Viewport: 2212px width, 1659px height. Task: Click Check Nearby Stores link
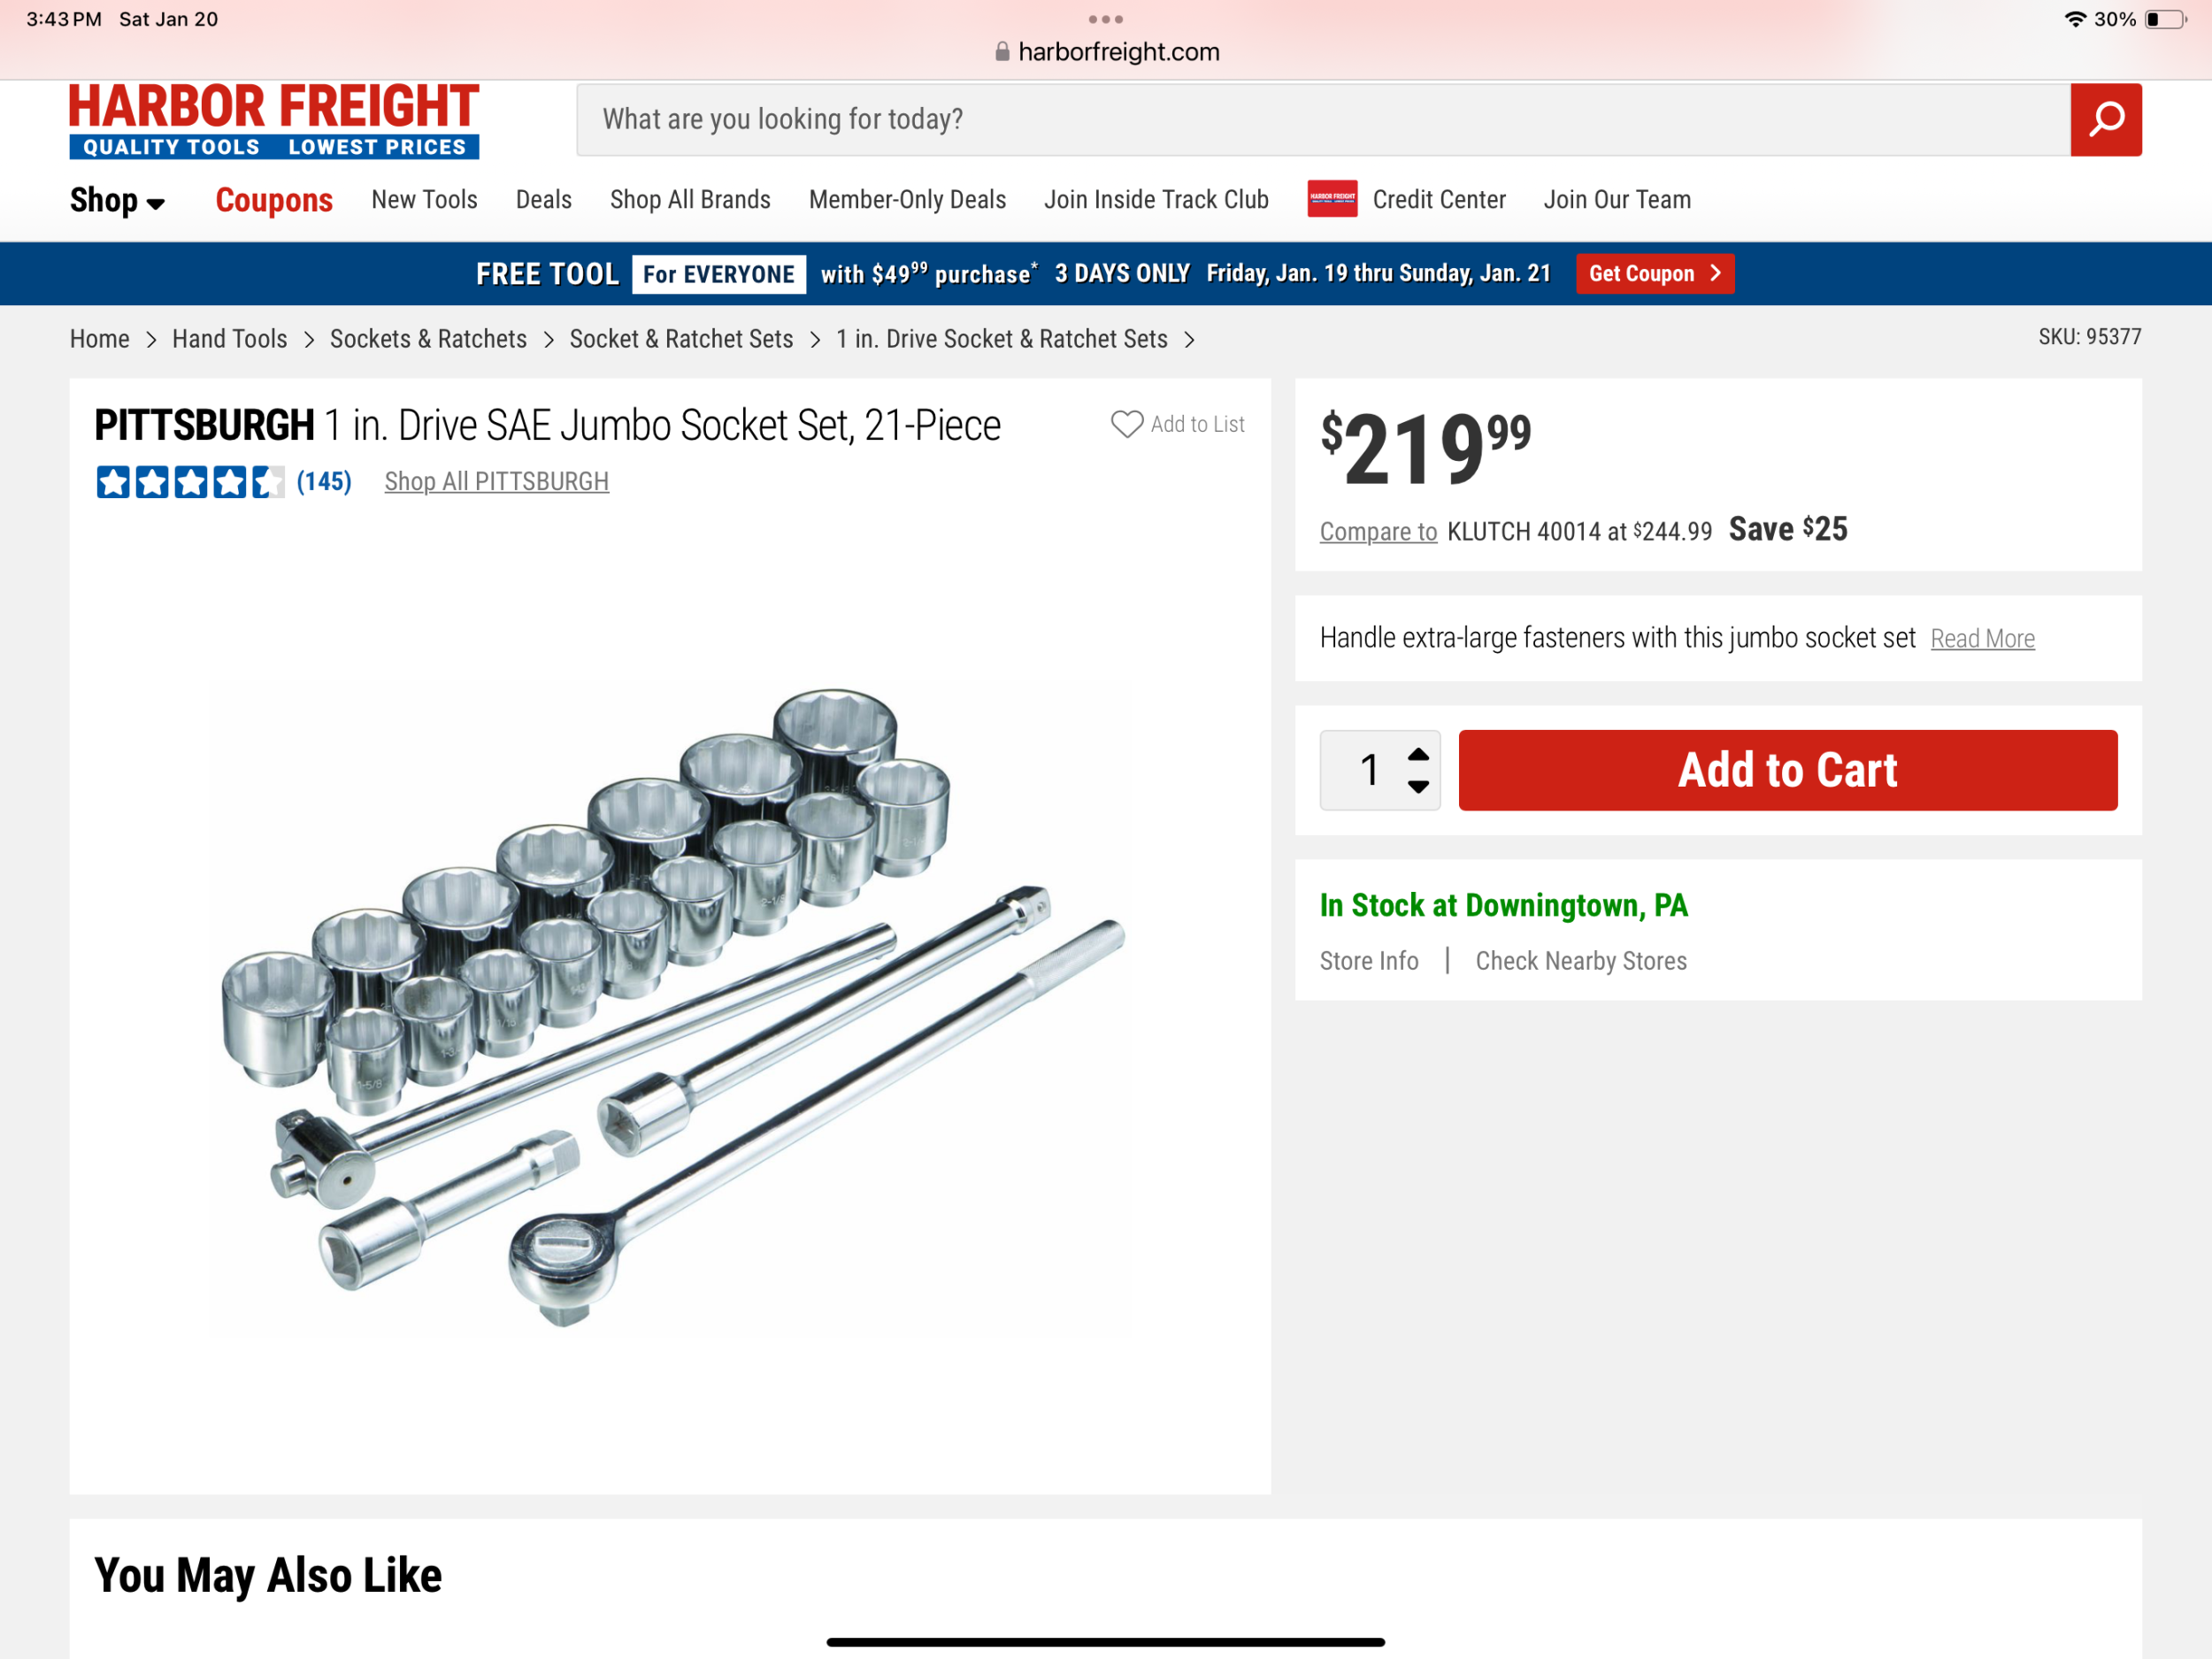click(x=1581, y=961)
